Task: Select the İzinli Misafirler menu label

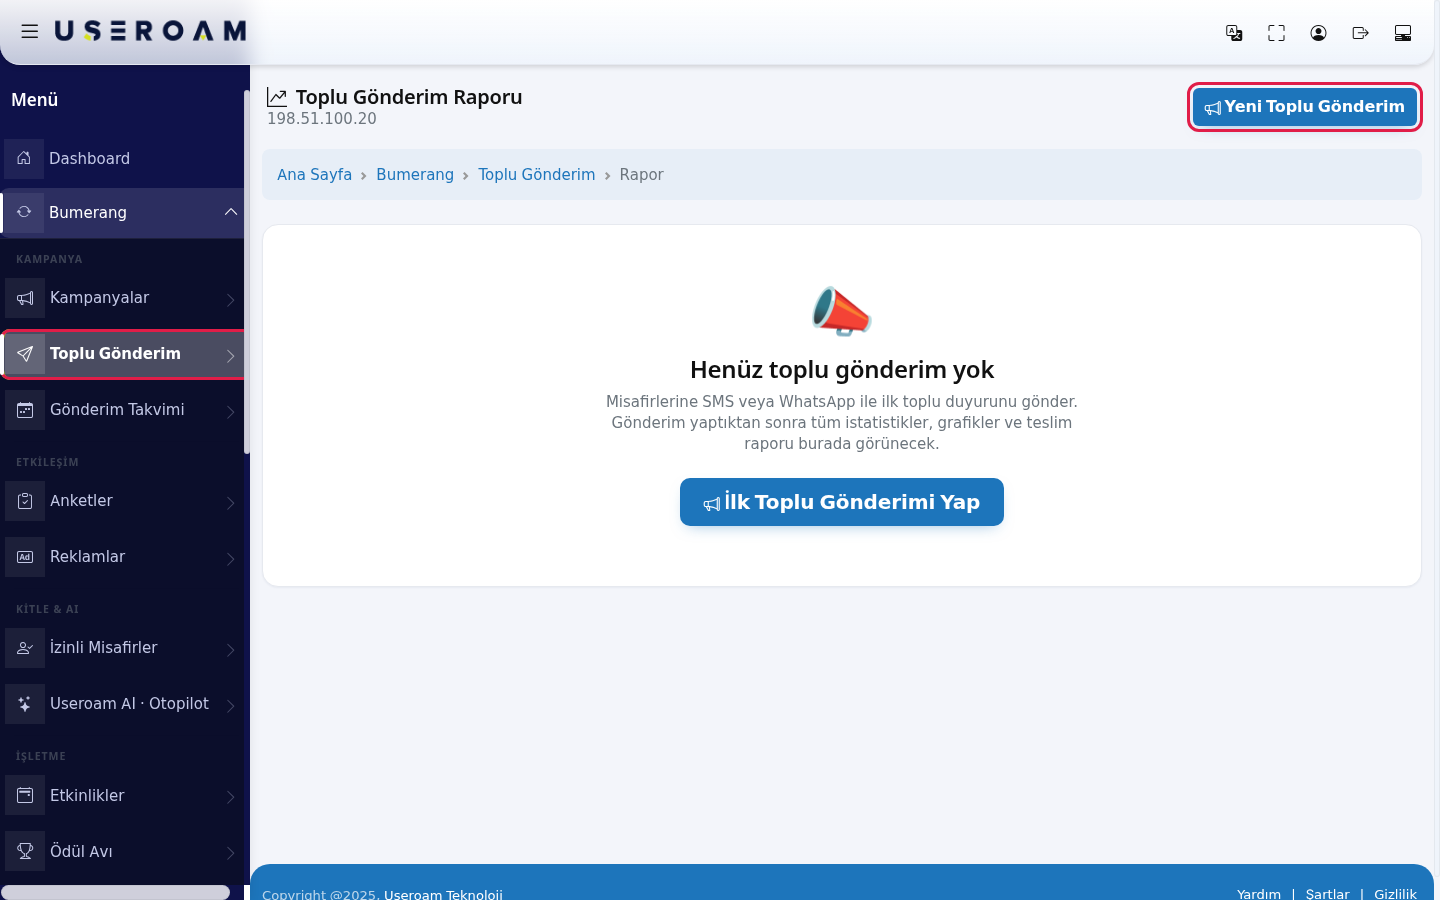Action: (103, 647)
